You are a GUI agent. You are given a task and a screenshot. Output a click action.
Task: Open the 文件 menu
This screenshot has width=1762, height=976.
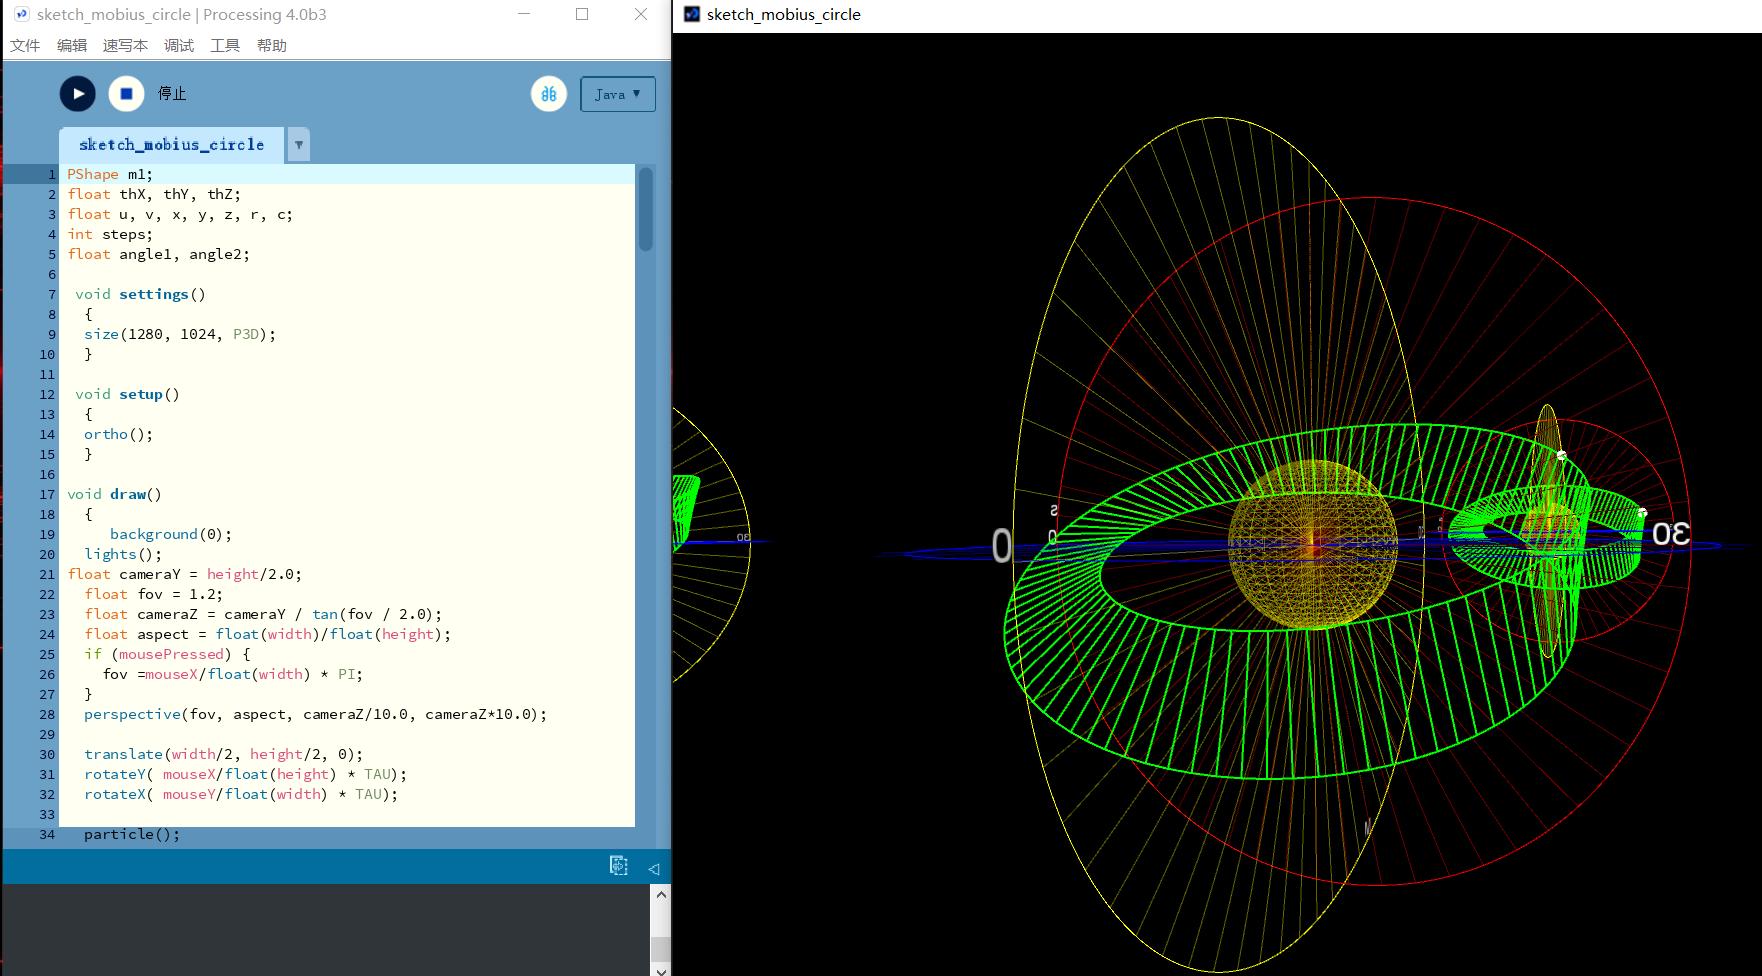click(25, 46)
